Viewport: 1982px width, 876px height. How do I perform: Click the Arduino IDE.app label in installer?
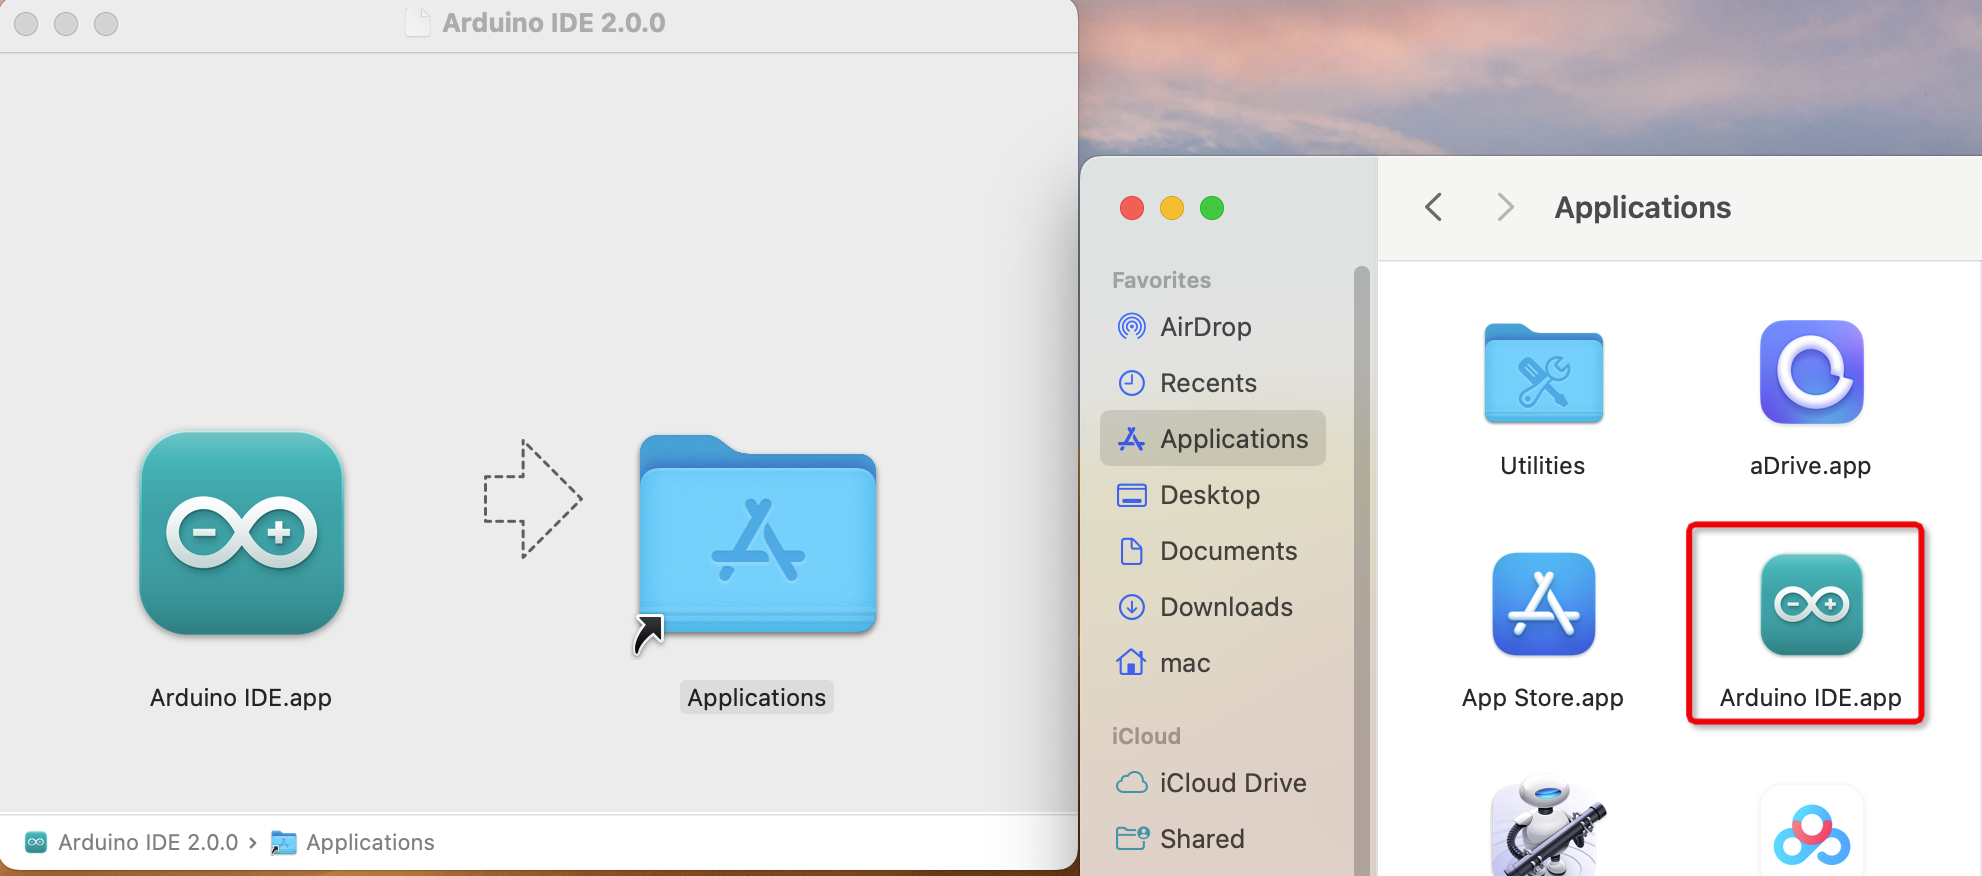point(241,698)
